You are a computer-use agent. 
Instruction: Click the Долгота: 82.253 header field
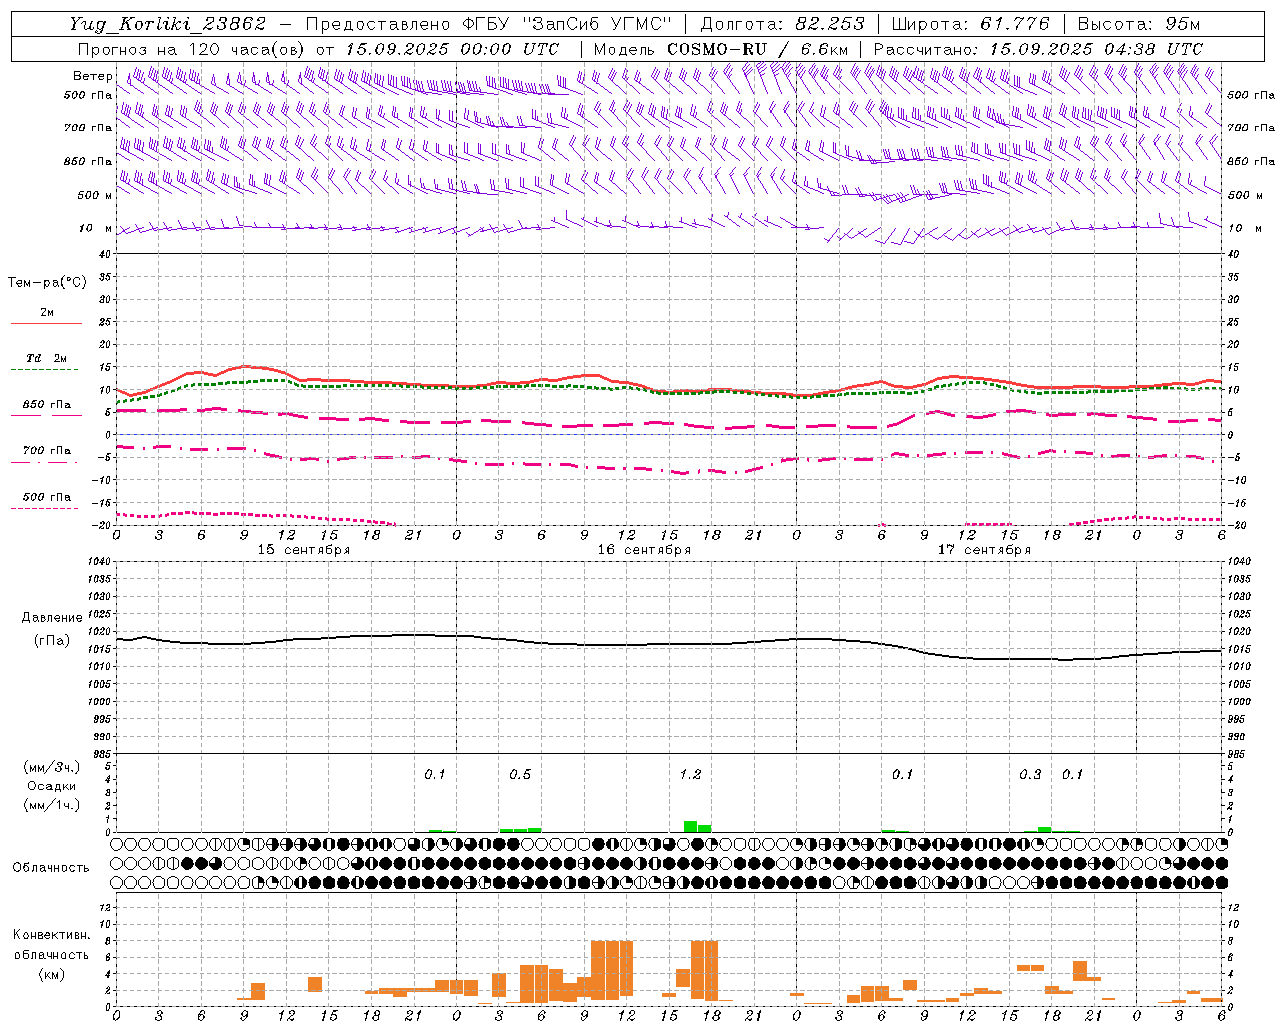(782, 24)
